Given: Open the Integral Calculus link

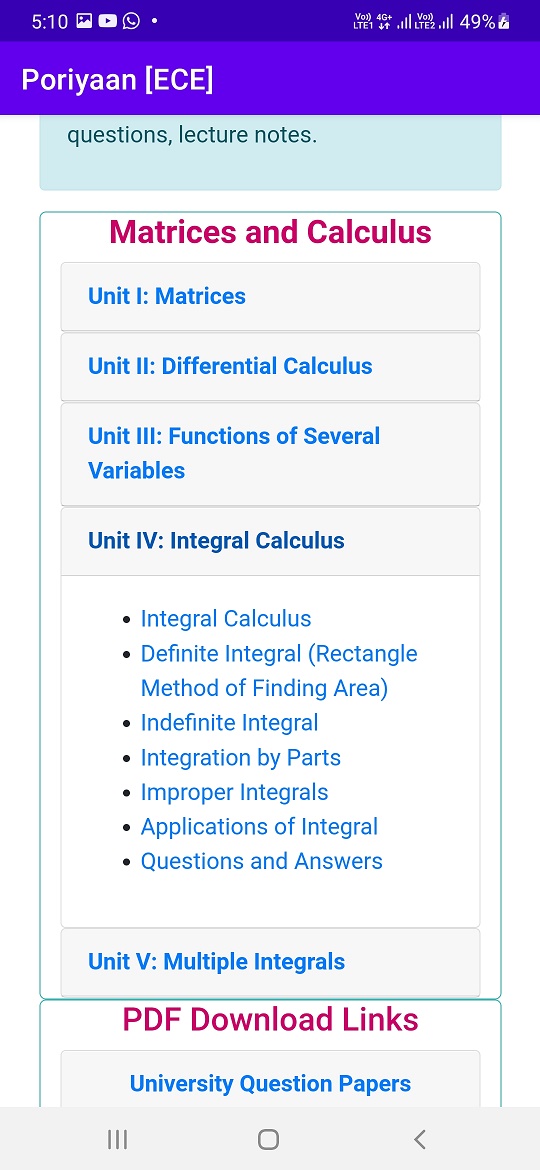Looking at the screenshot, I should [x=226, y=619].
